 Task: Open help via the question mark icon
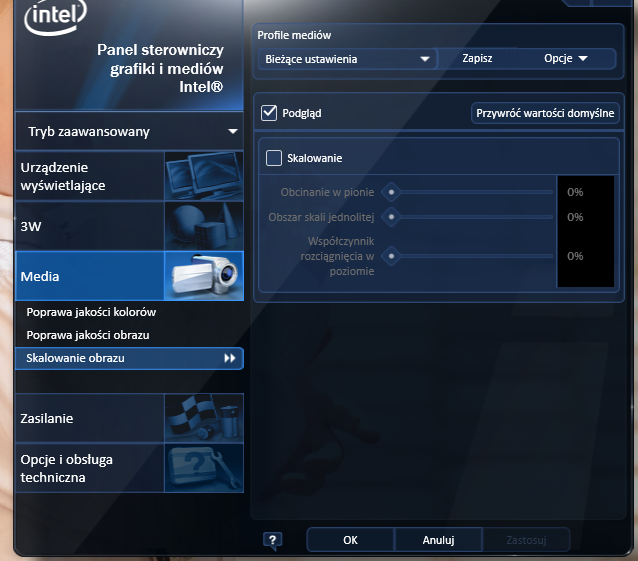point(273,541)
